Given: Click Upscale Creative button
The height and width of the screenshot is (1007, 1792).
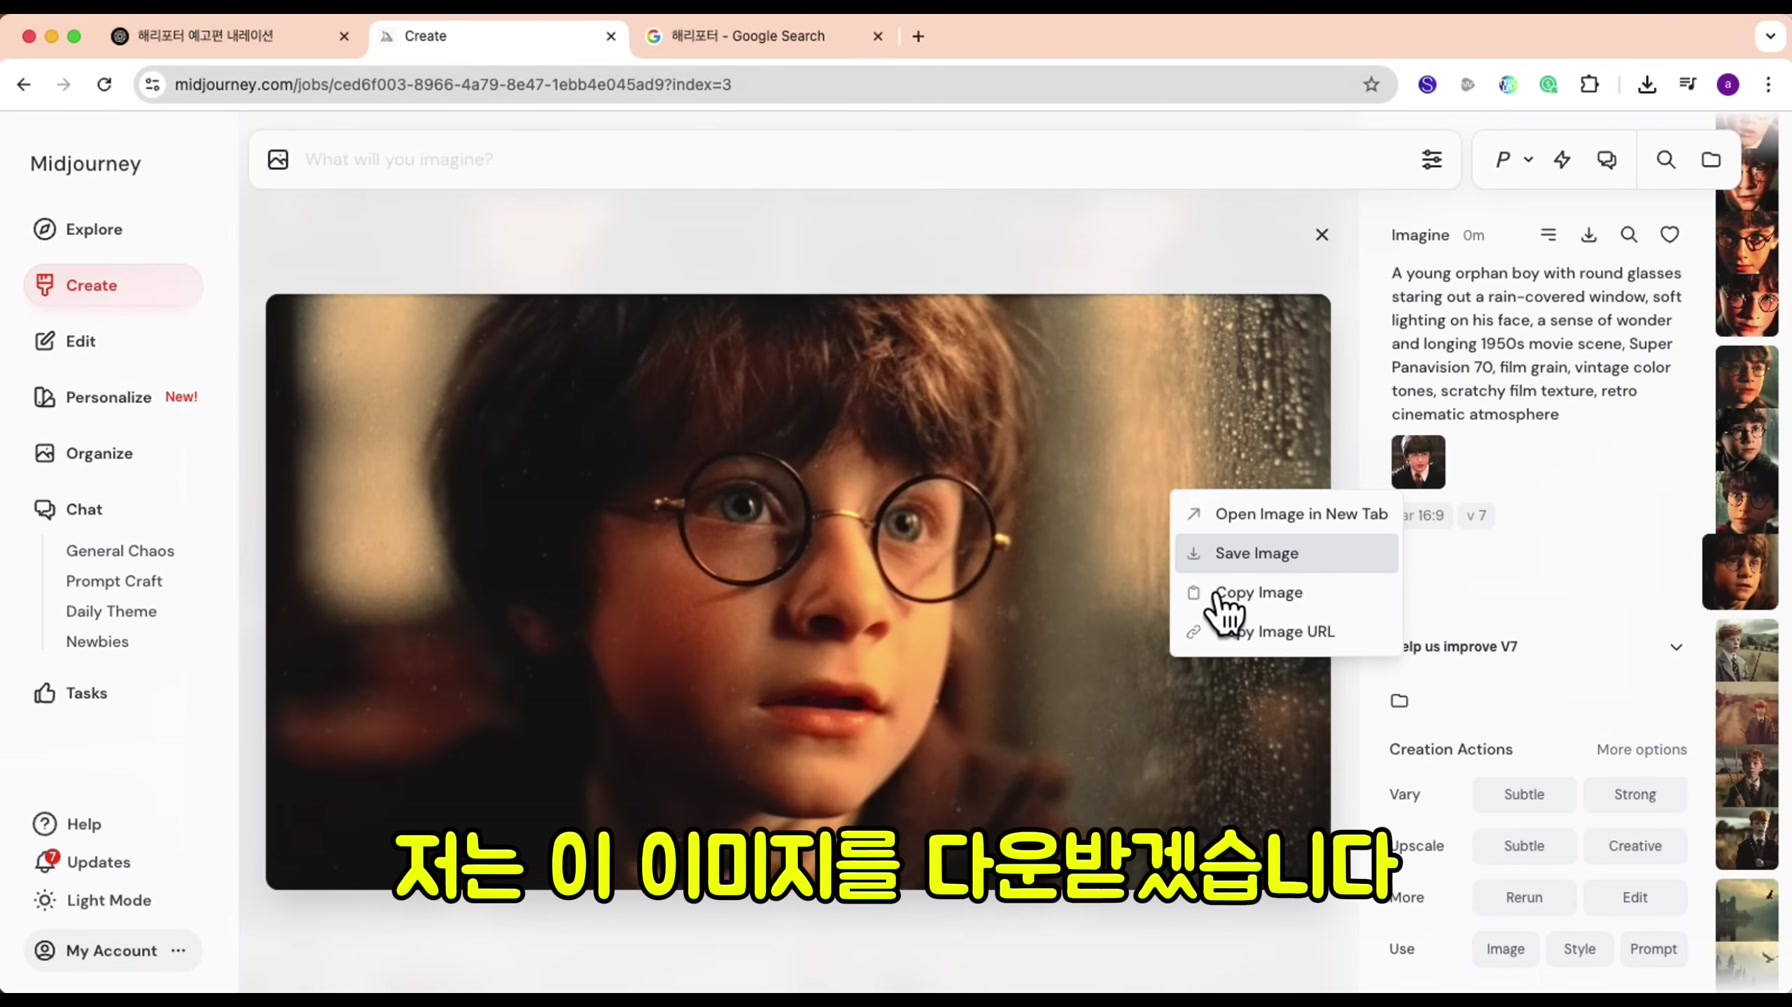Looking at the screenshot, I should tap(1635, 846).
